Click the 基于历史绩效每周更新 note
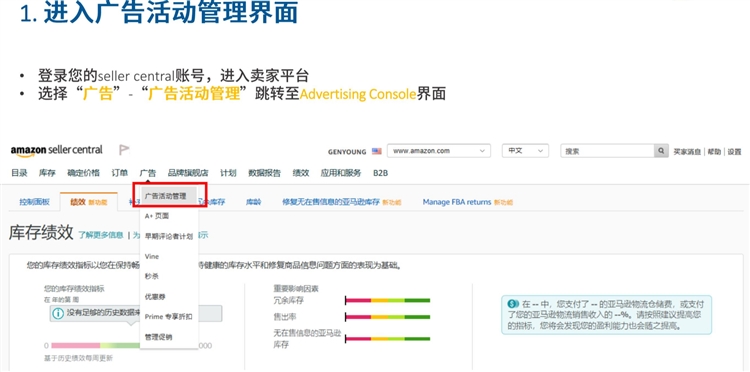 (x=78, y=358)
